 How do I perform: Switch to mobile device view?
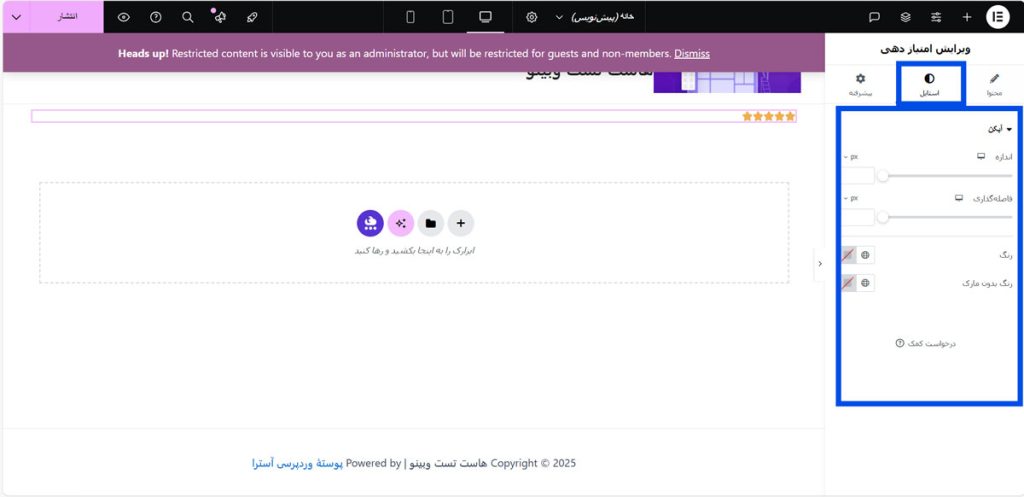(x=411, y=17)
